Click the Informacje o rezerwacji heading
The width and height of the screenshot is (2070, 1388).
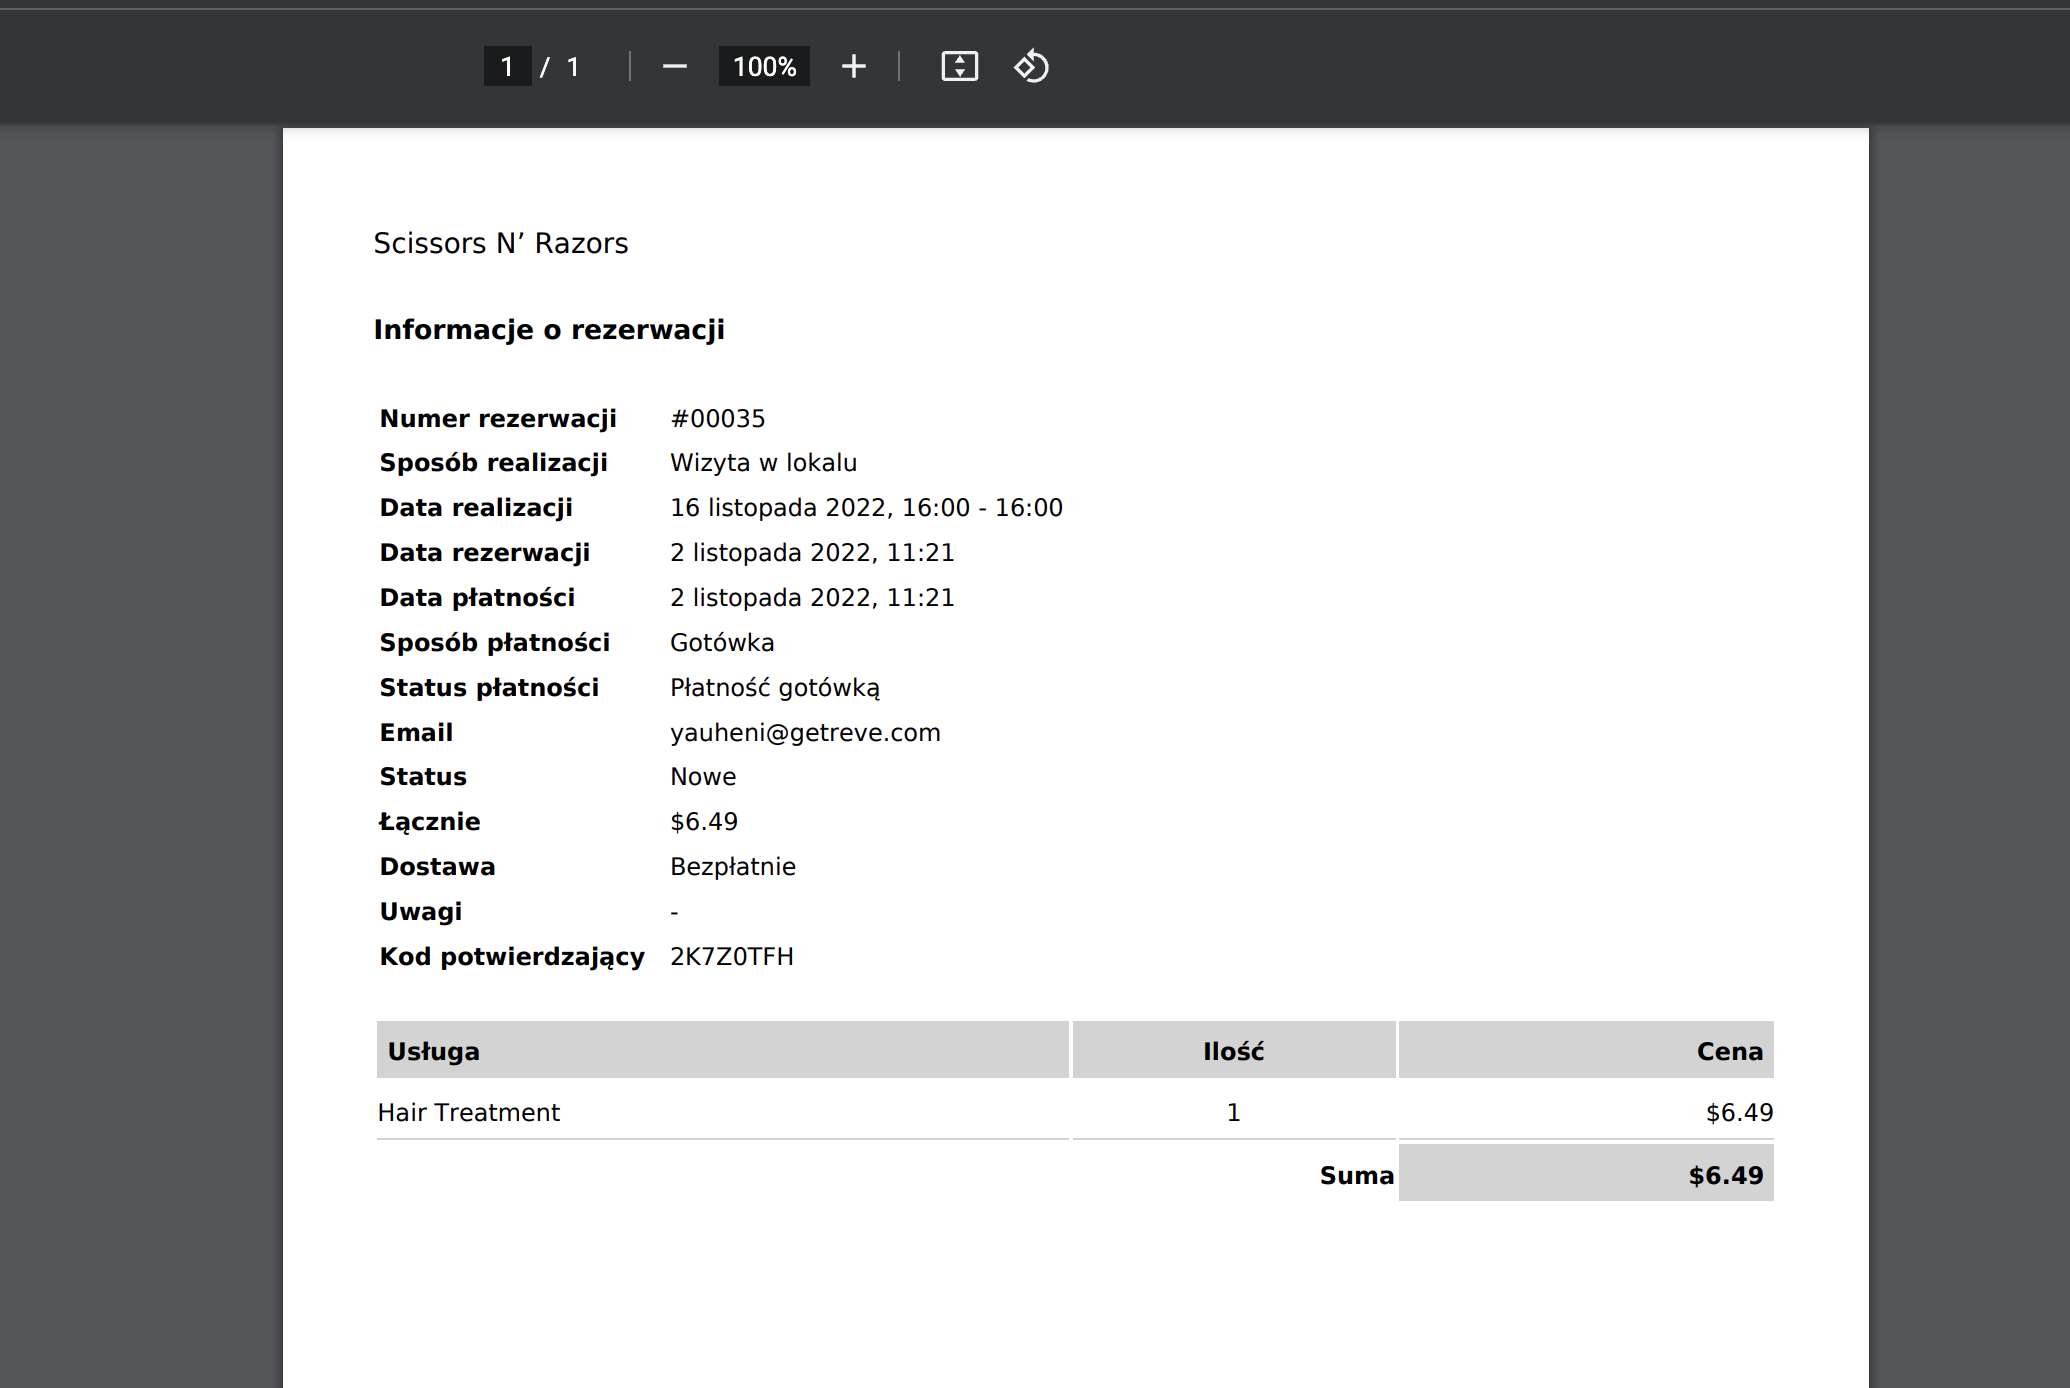(548, 330)
